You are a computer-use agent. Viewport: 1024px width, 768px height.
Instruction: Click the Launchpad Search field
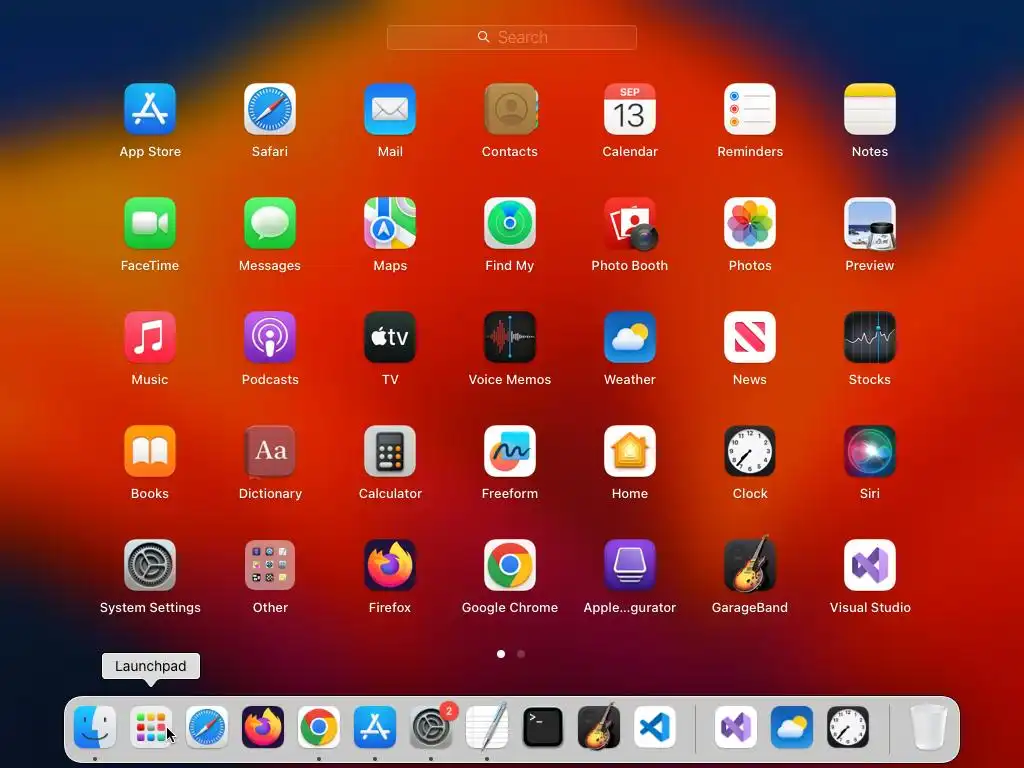pos(511,37)
